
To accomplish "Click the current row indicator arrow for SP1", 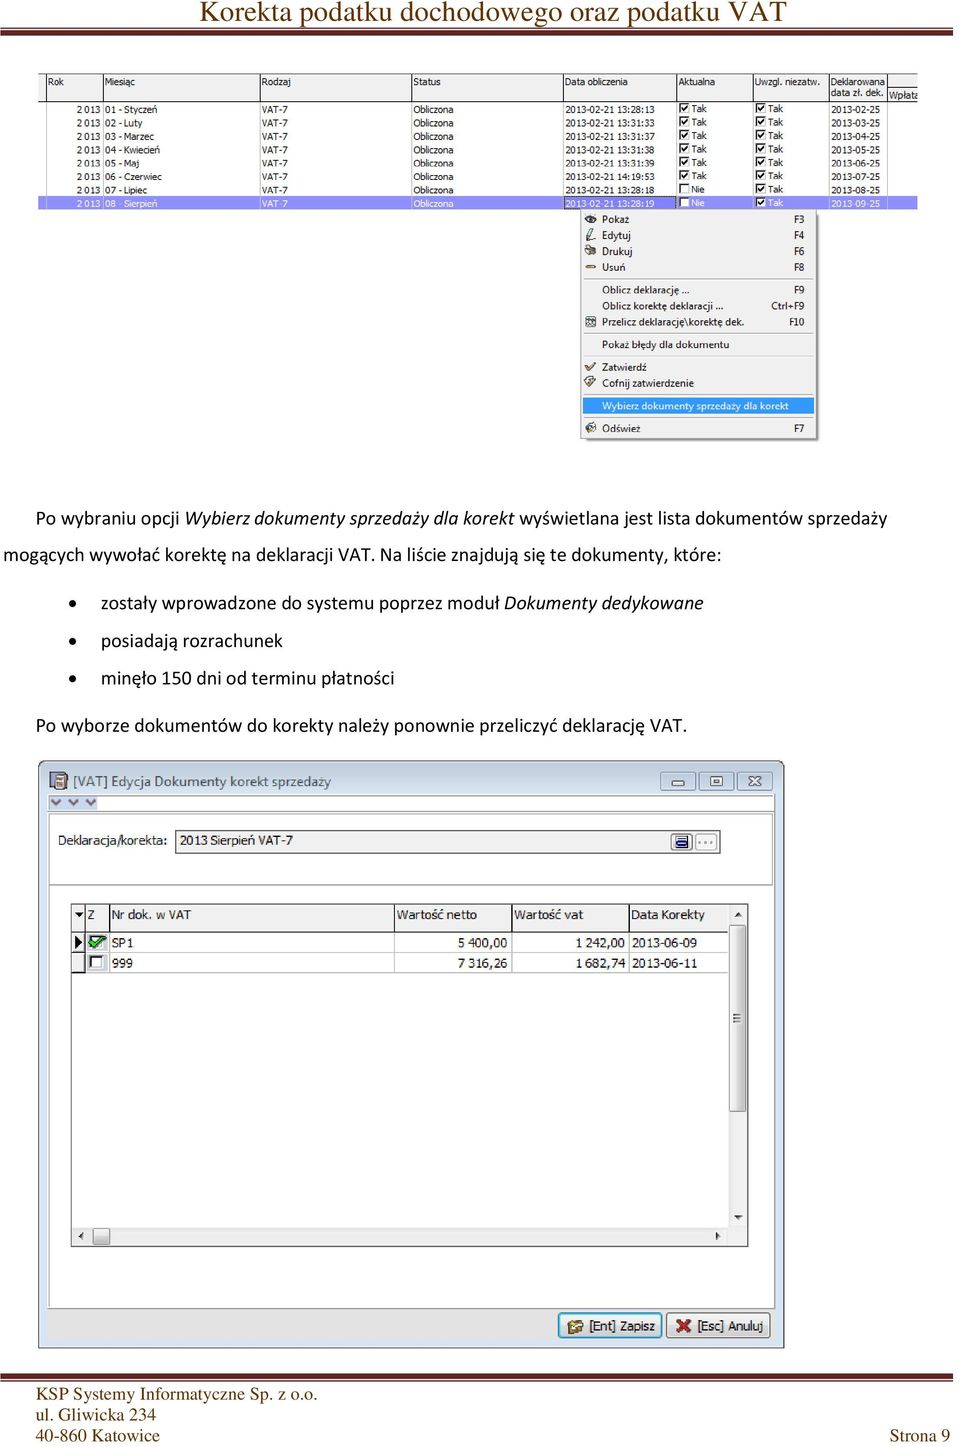I will (x=79, y=942).
